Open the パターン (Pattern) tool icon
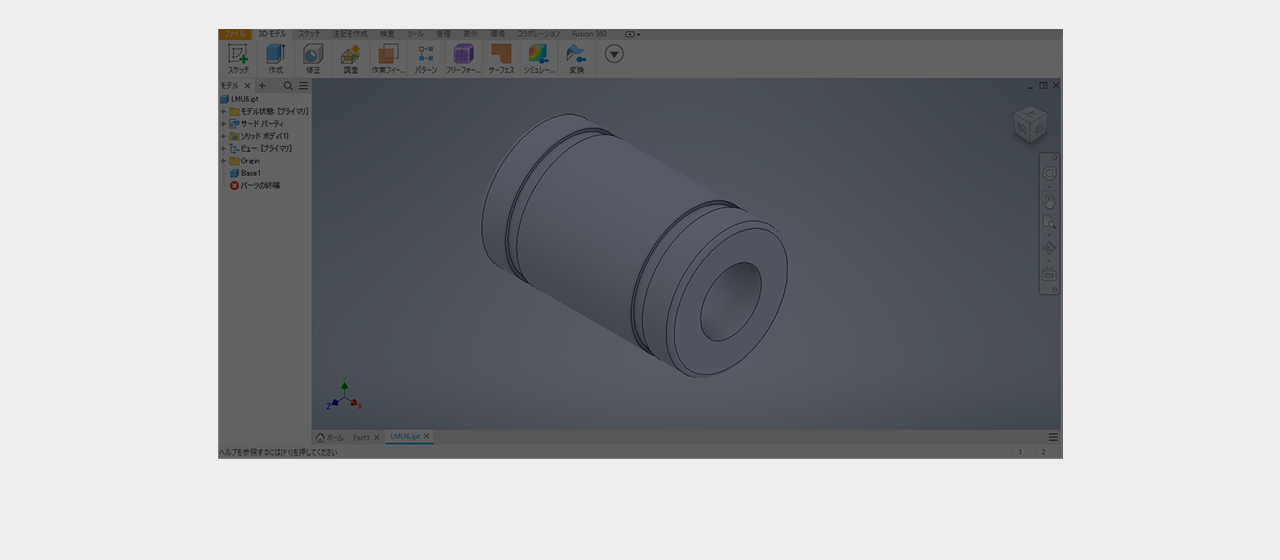Screen dimensions: 1280x560 426,55
